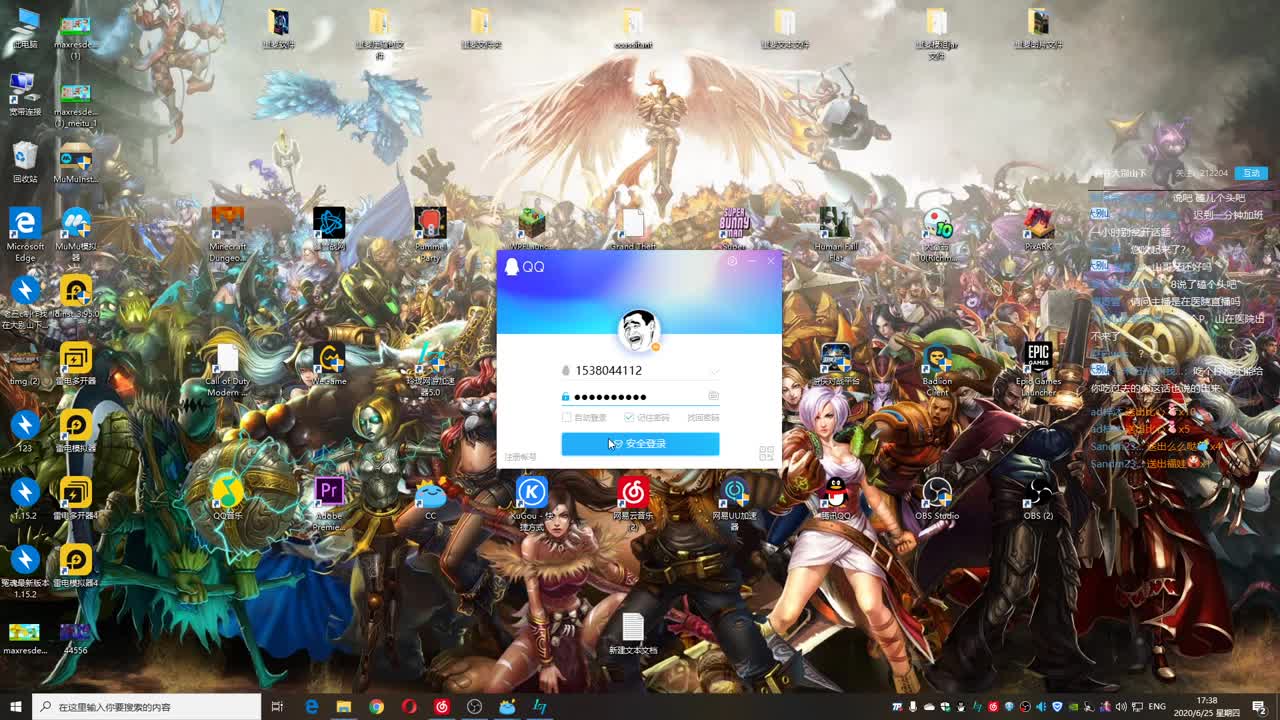Select the Badlion Client desktop shortcut
The image size is (1280, 720).
pos(937,370)
